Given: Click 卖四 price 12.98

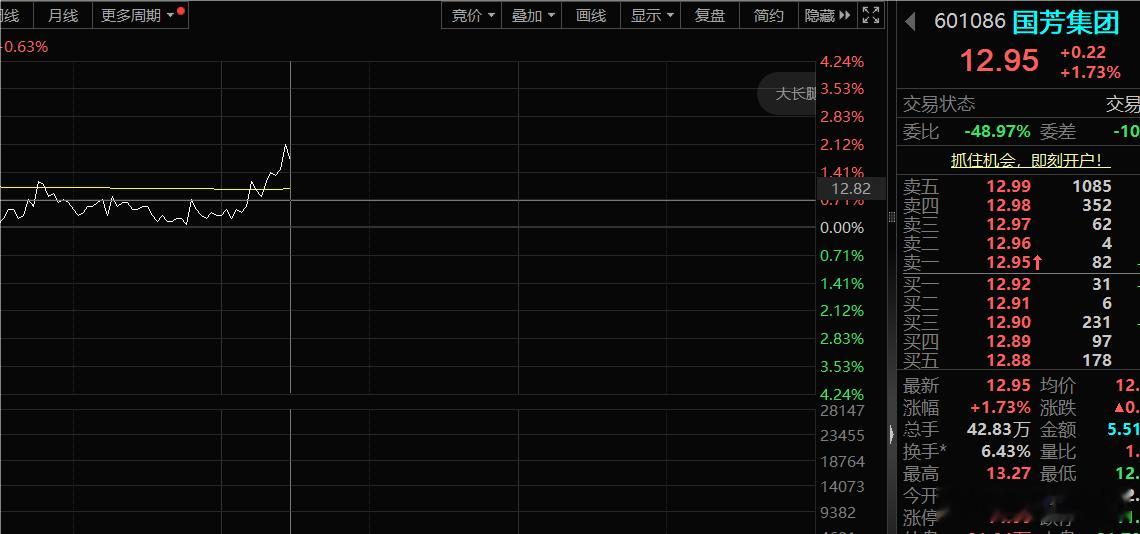Looking at the screenshot, I should (x=1008, y=205).
